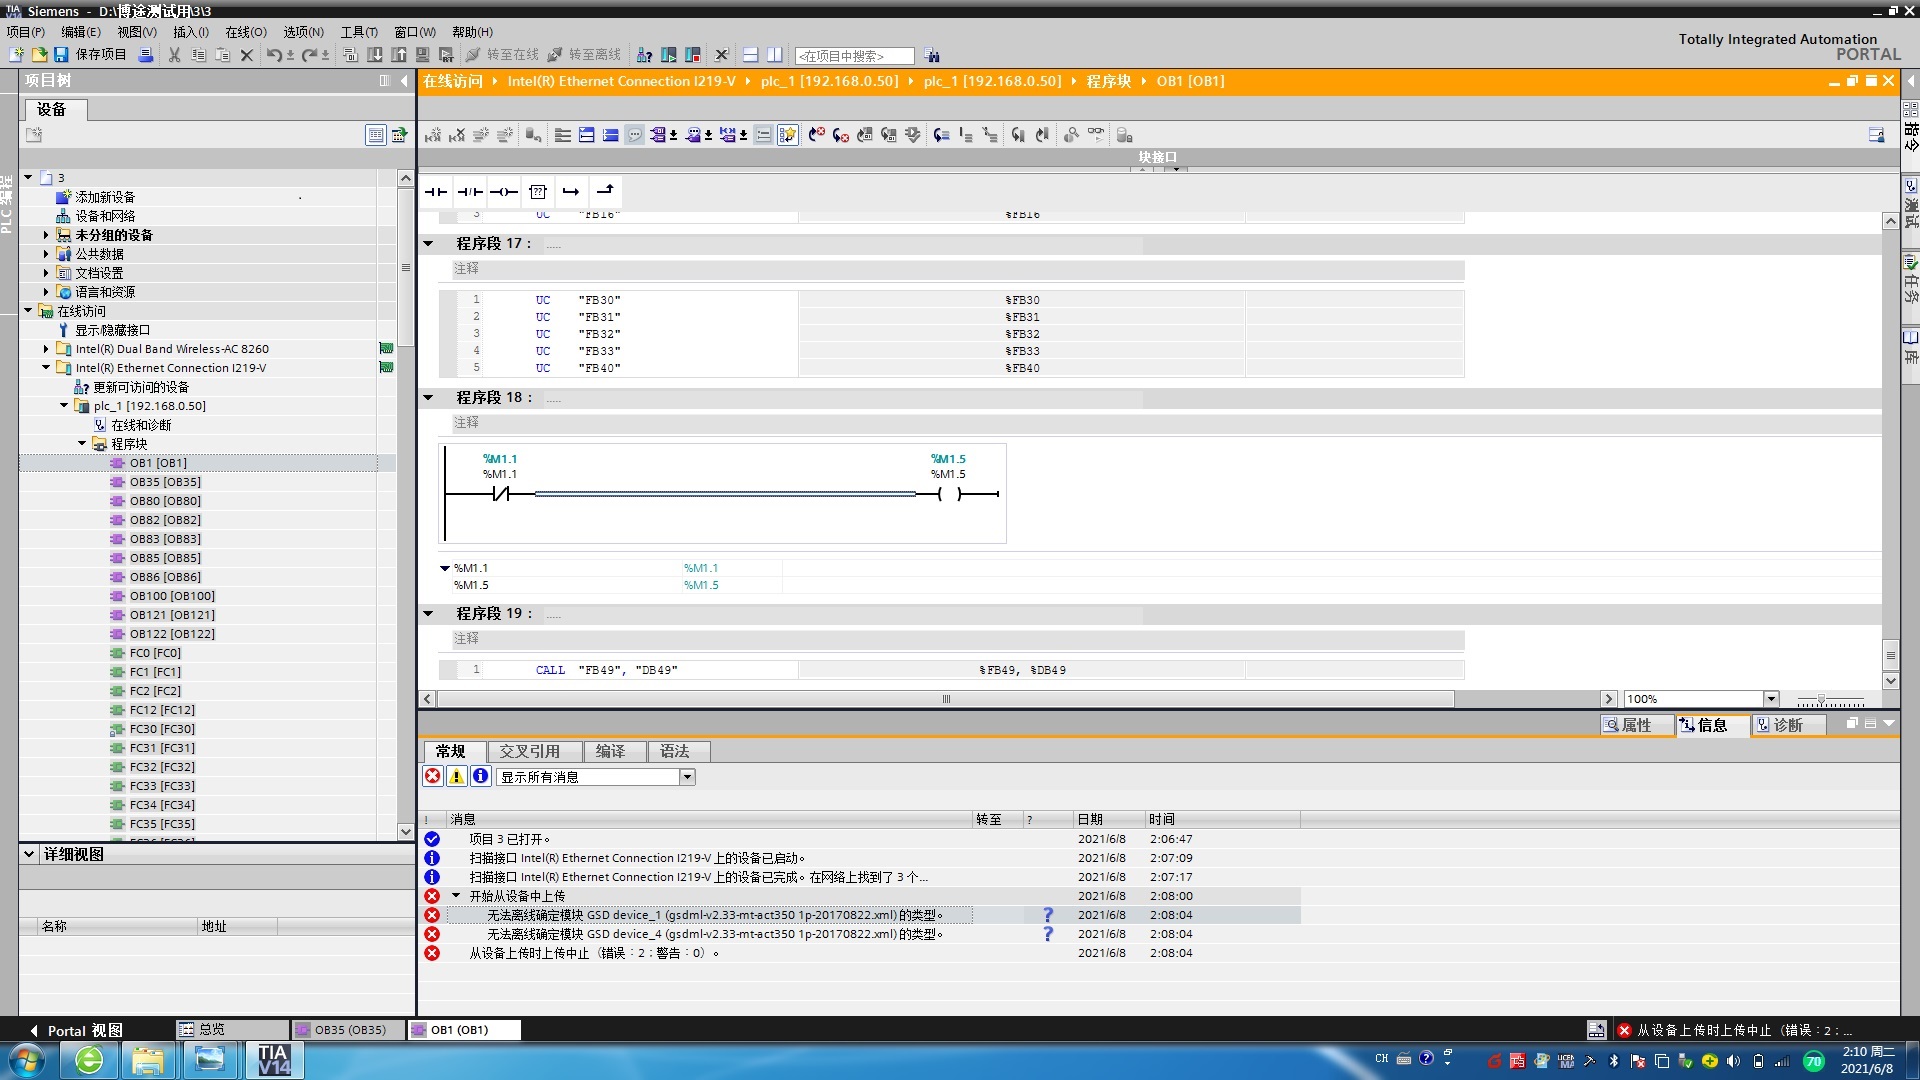Toggle the warning messages filter button
Screen dimensions: 1920x1080
[x=457, y=777]
